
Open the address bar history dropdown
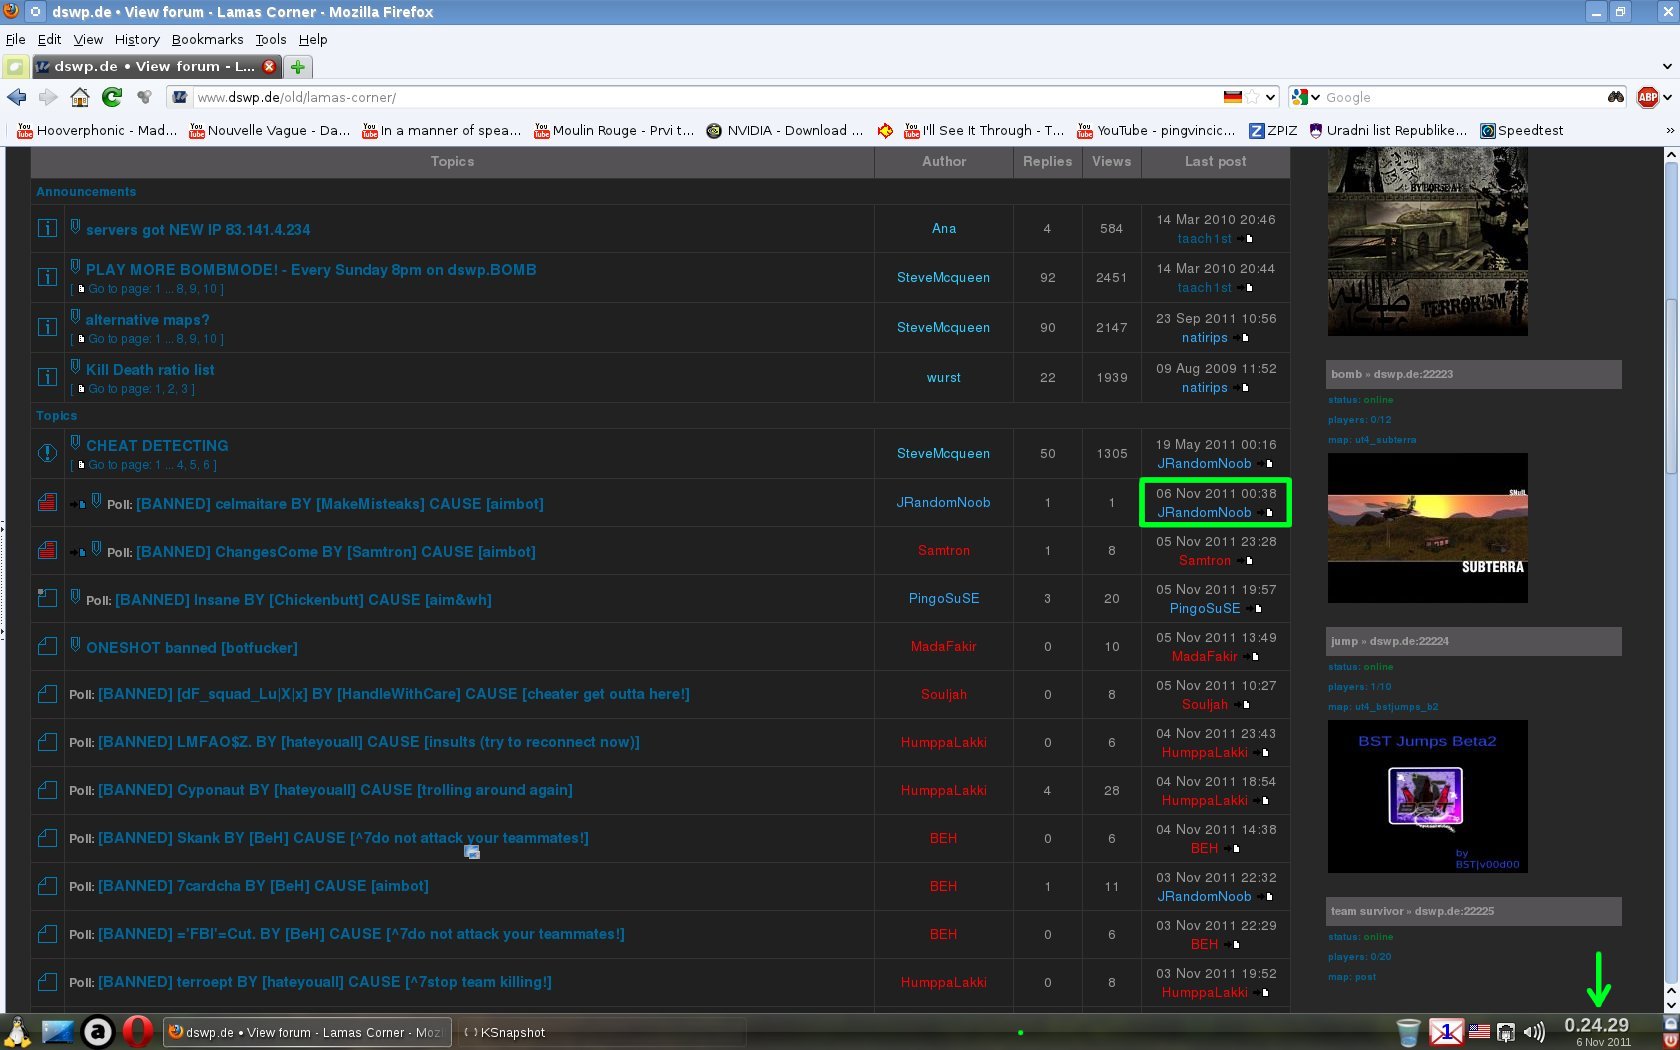pos(1270,97)
